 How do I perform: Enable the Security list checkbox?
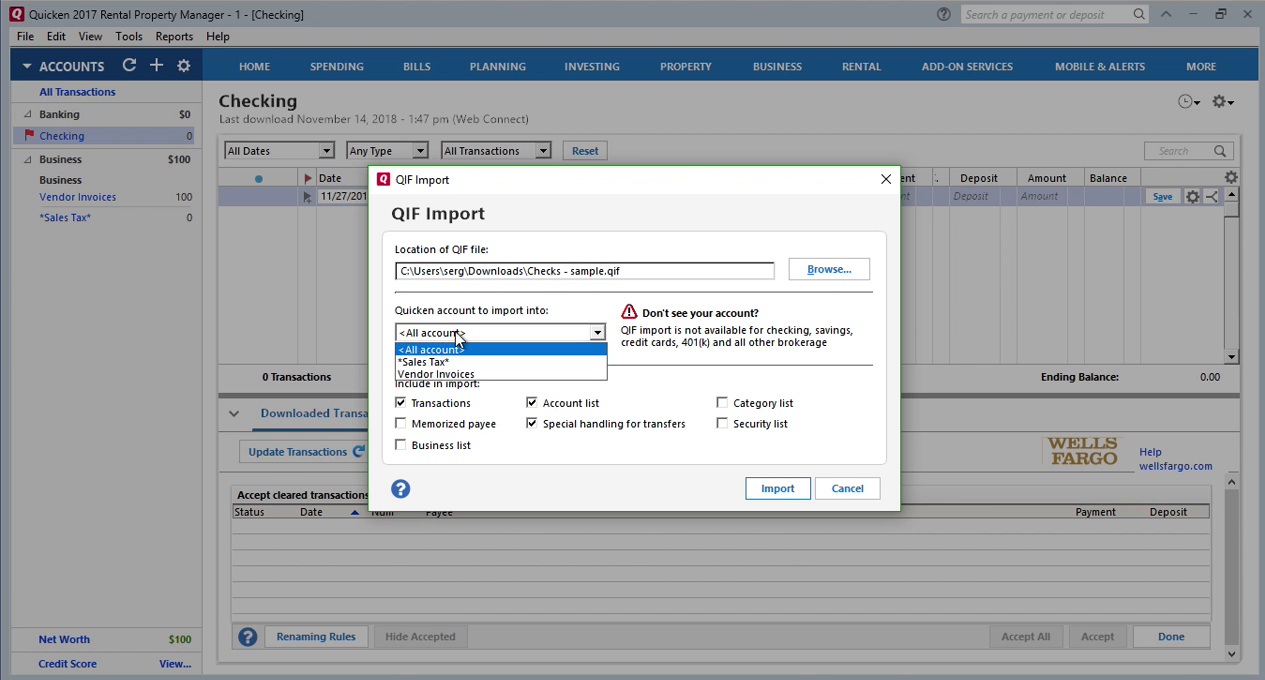[722, 424]
